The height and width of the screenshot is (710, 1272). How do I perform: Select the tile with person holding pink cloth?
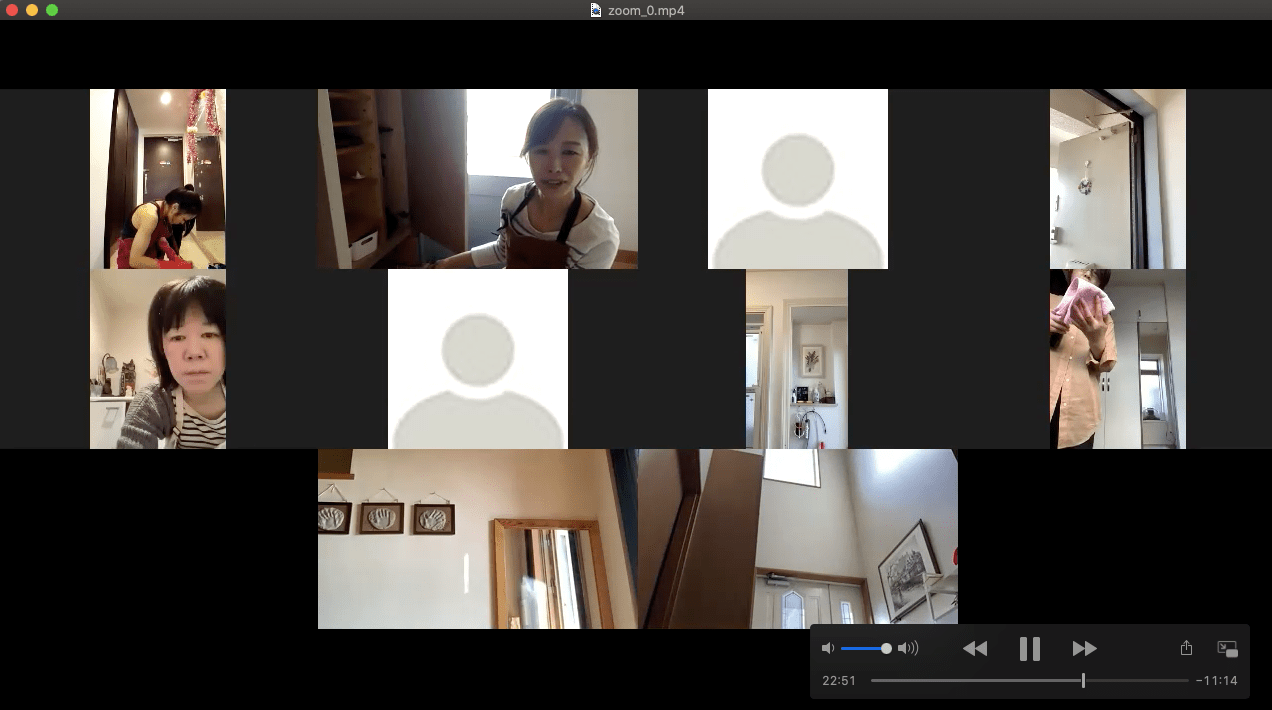click(1118, 359)
